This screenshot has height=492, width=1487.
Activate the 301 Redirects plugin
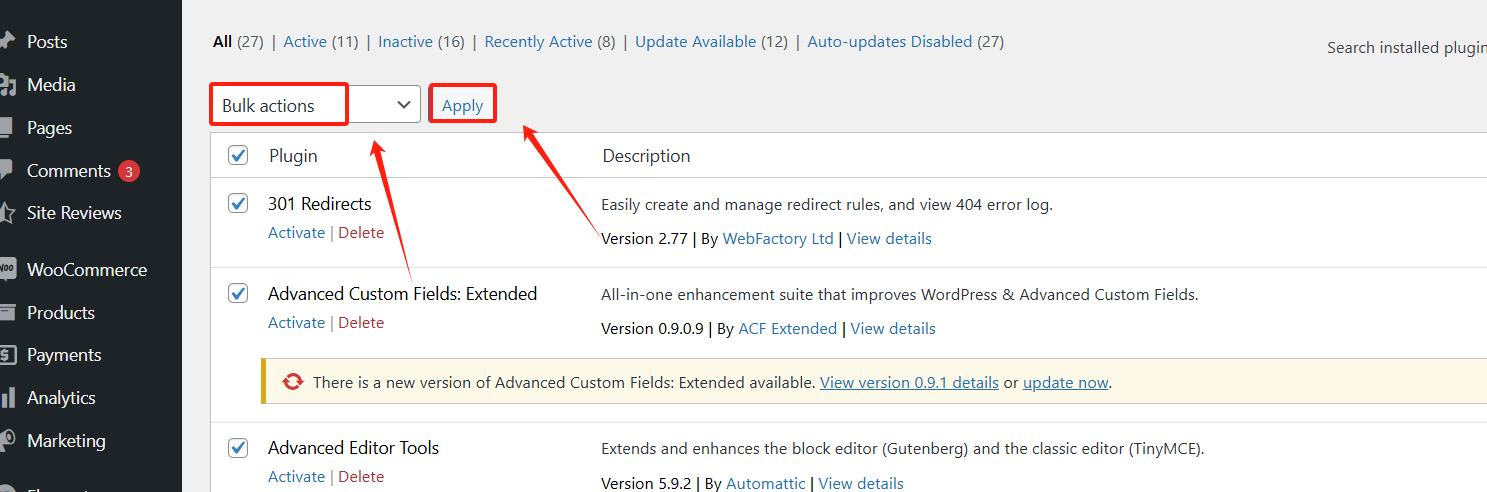coord(296,233)
